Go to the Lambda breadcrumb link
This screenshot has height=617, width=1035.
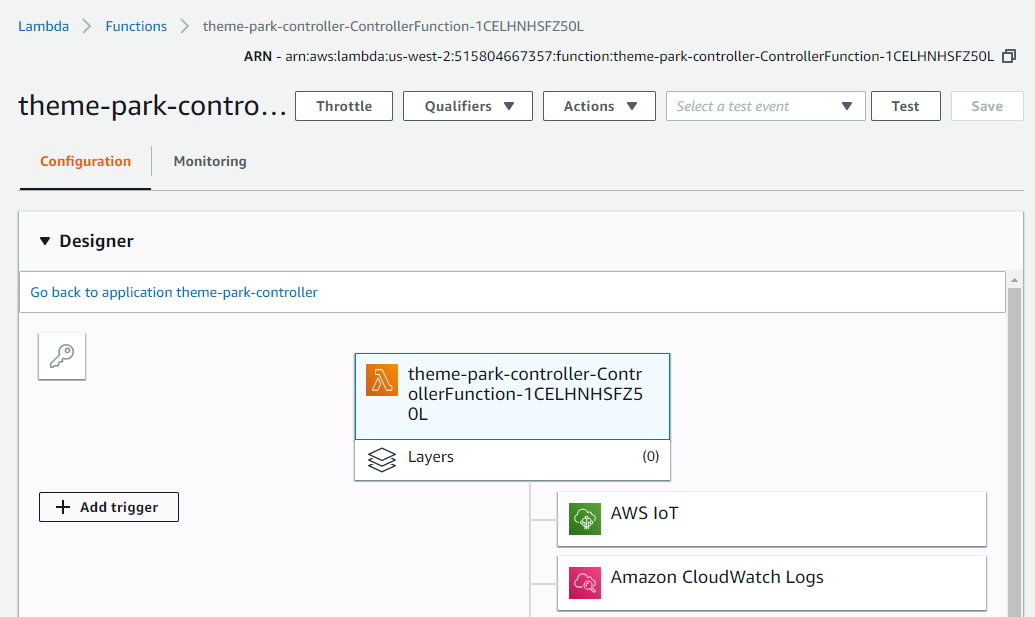[44, 26]
